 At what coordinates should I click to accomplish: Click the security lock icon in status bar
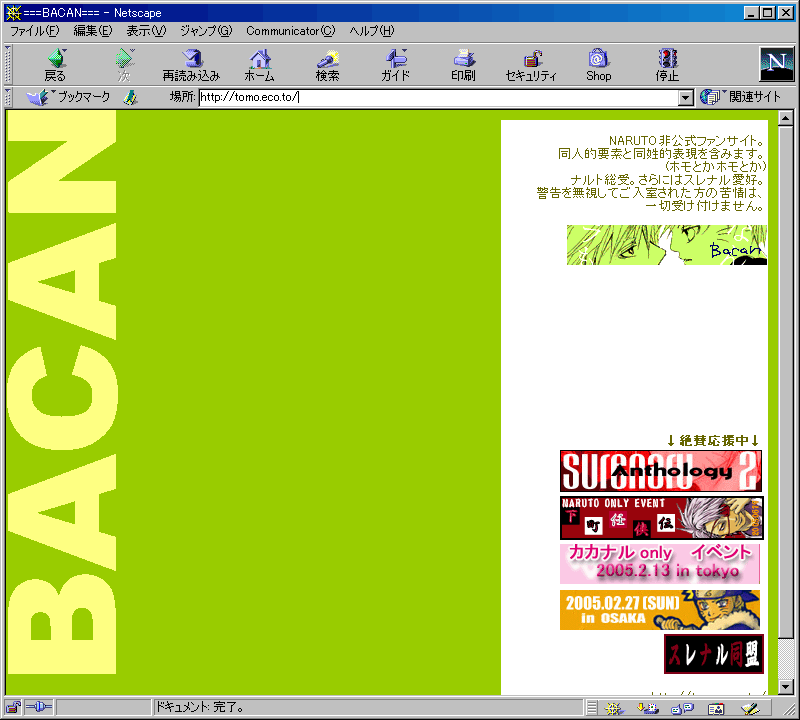(x=13, y=707)
